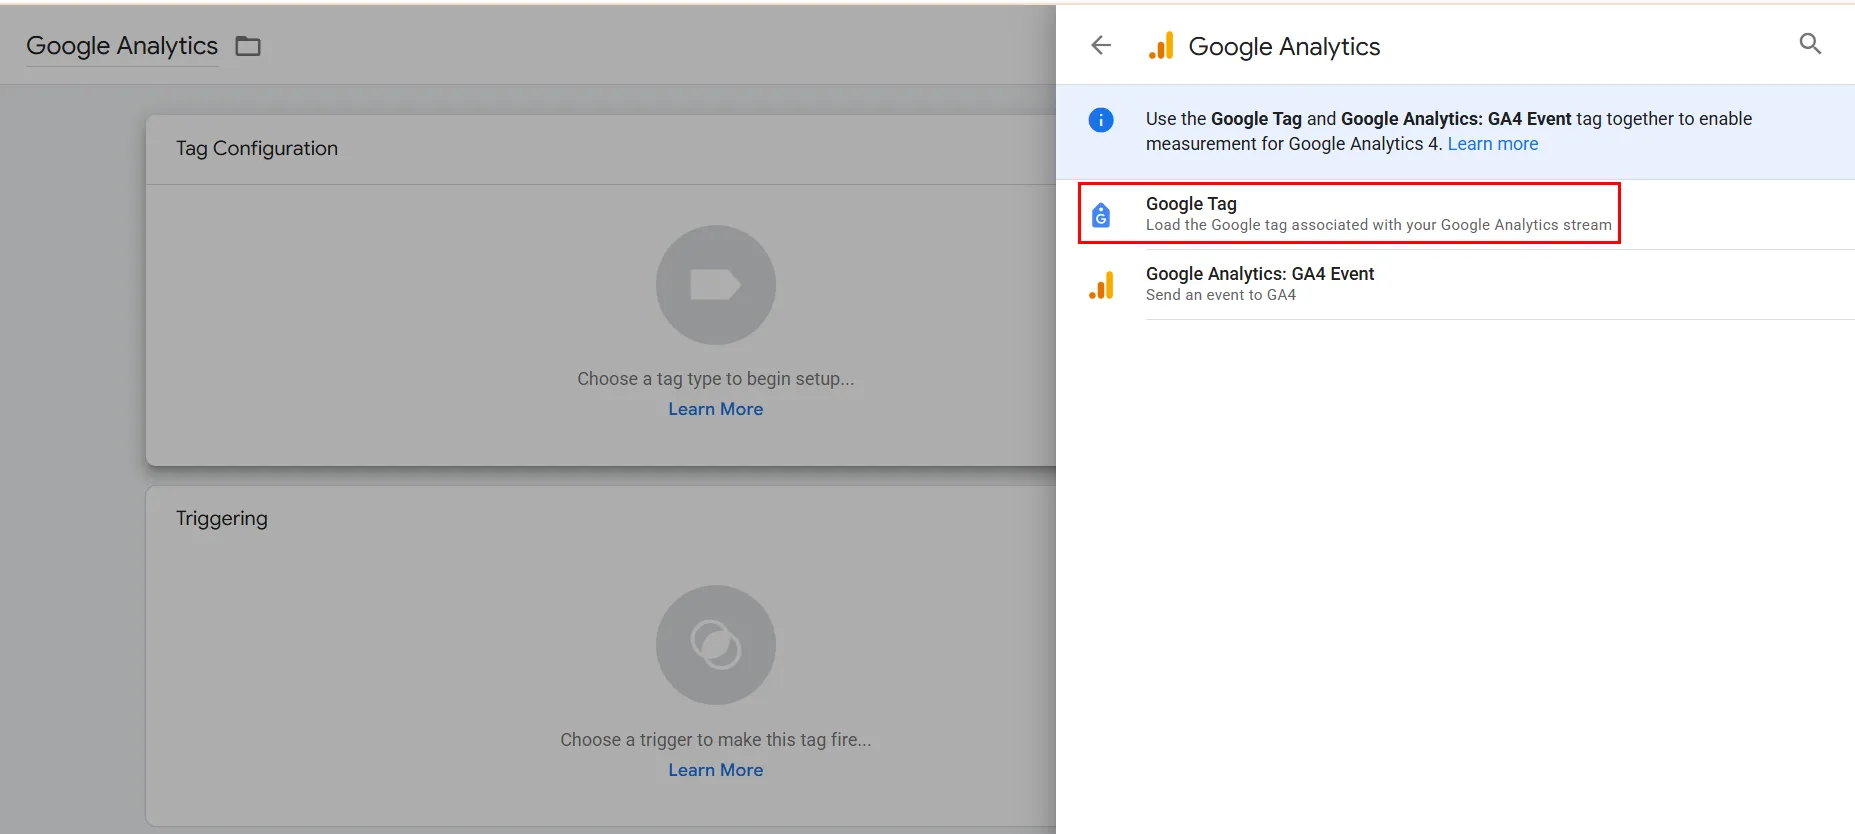Select Google Analytics: GA4 Event tag type
This screenshot has width=1855, height=834.
click(1259, 274)
